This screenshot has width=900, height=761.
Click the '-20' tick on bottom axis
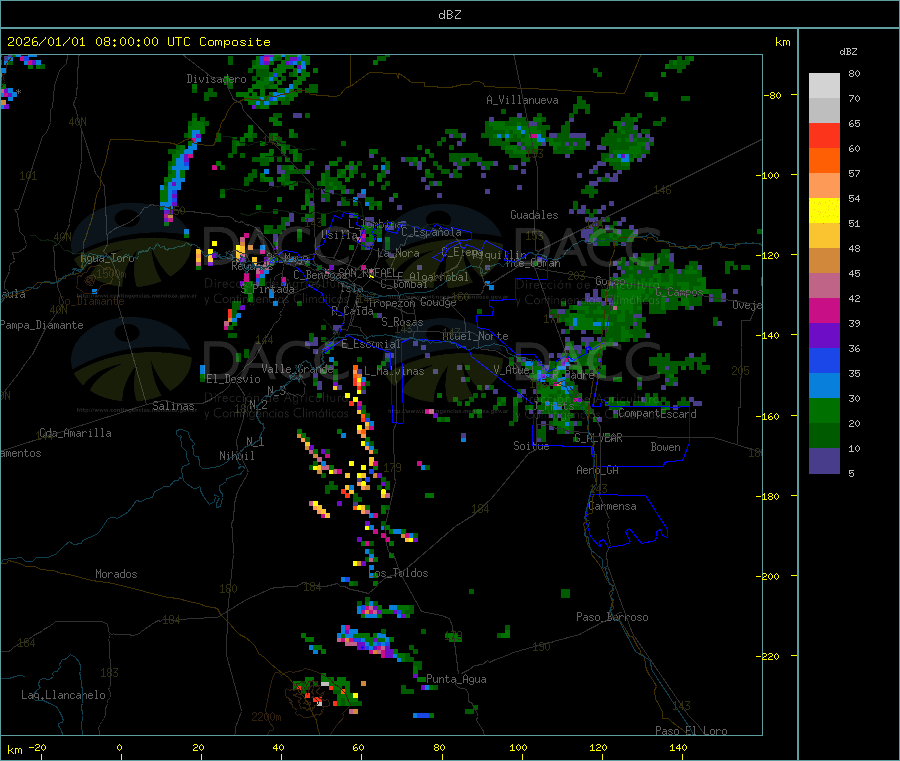coord(37,747)
